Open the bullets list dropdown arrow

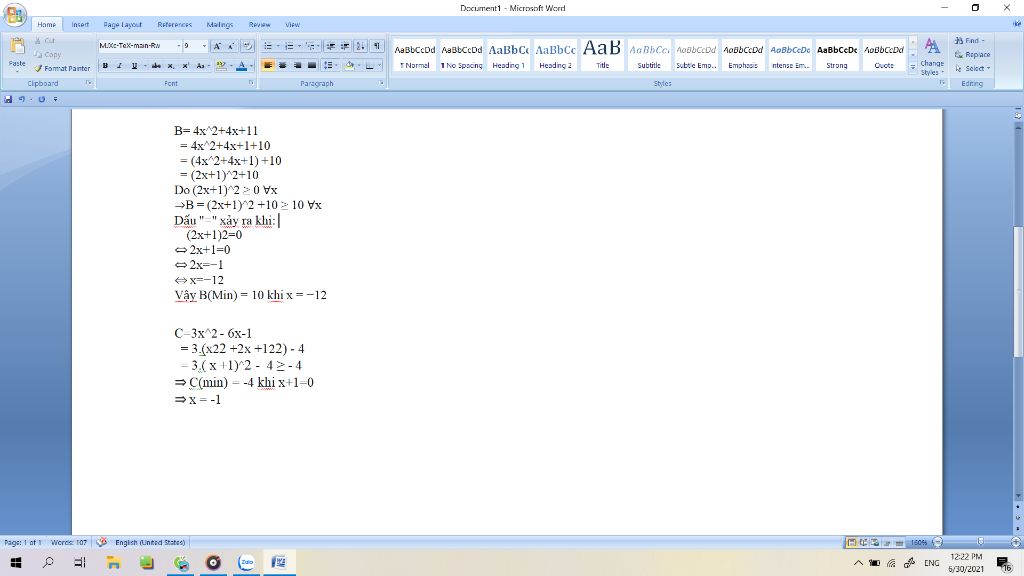click(x=278, y=46)
